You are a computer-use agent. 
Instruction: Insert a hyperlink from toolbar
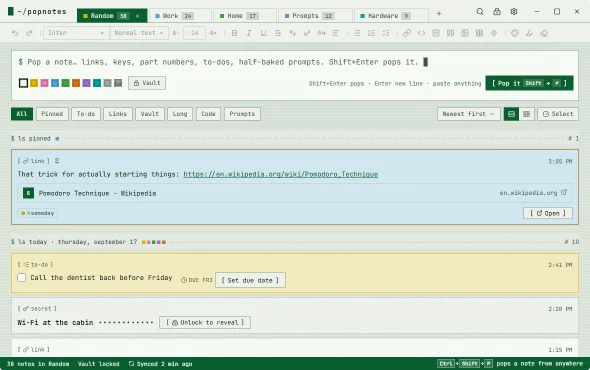tap(407, 33)
